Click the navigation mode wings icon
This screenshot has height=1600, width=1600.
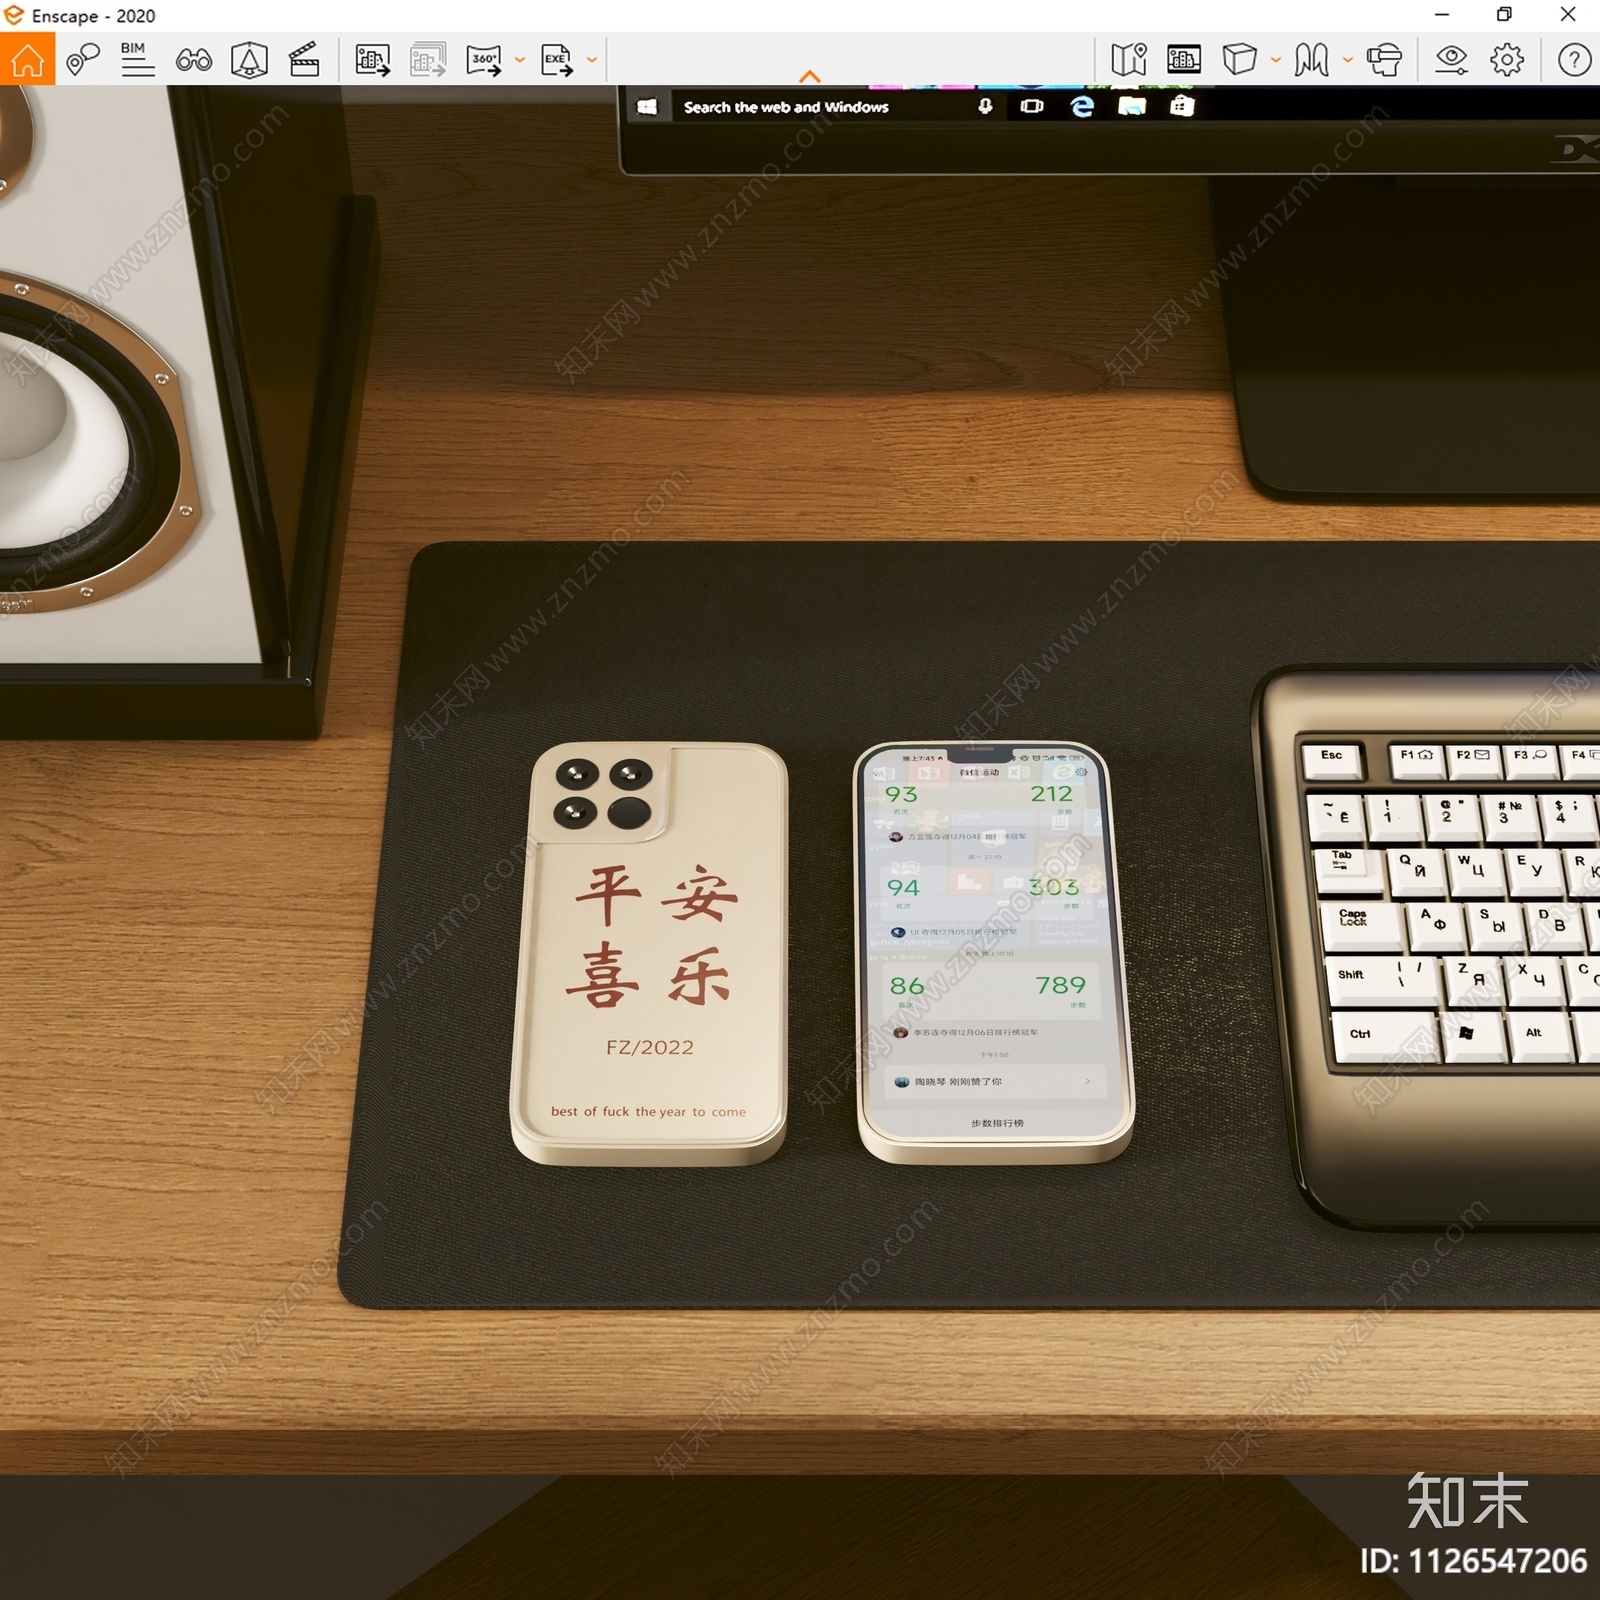click(1311, 60)
